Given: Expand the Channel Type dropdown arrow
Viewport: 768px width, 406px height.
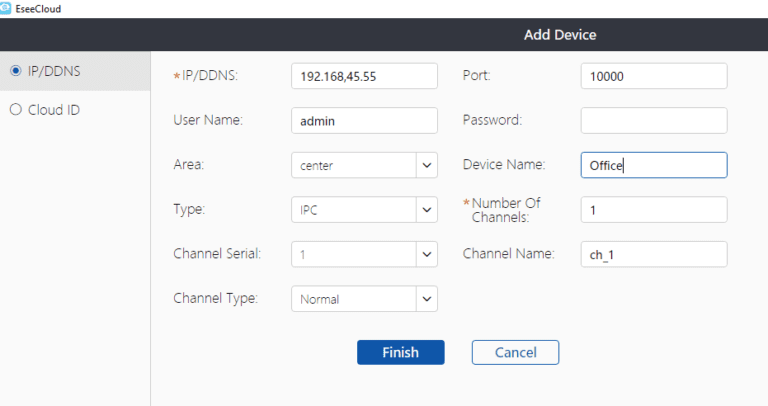Looking at the screenshot, I should click(427, 298).
